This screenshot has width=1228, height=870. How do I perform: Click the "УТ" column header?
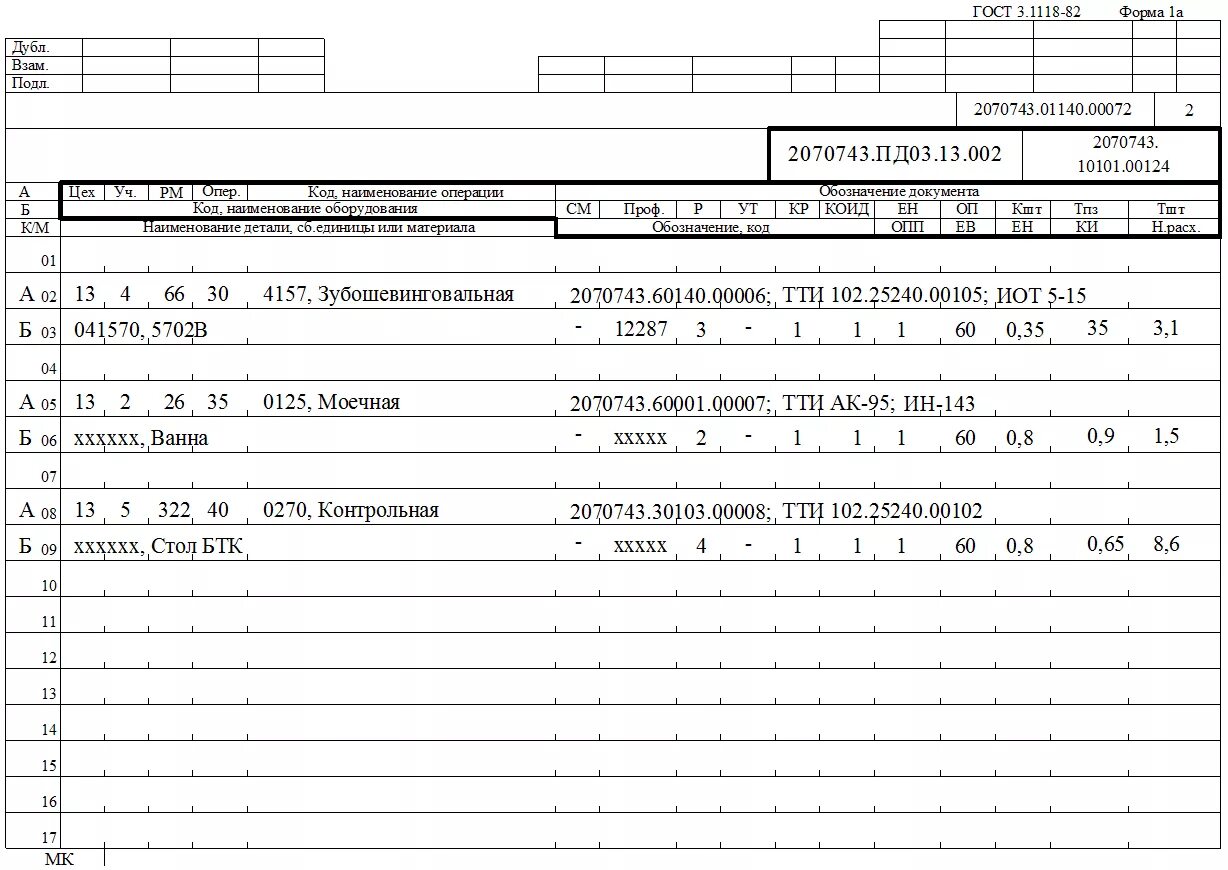click(x=747, y=209)
